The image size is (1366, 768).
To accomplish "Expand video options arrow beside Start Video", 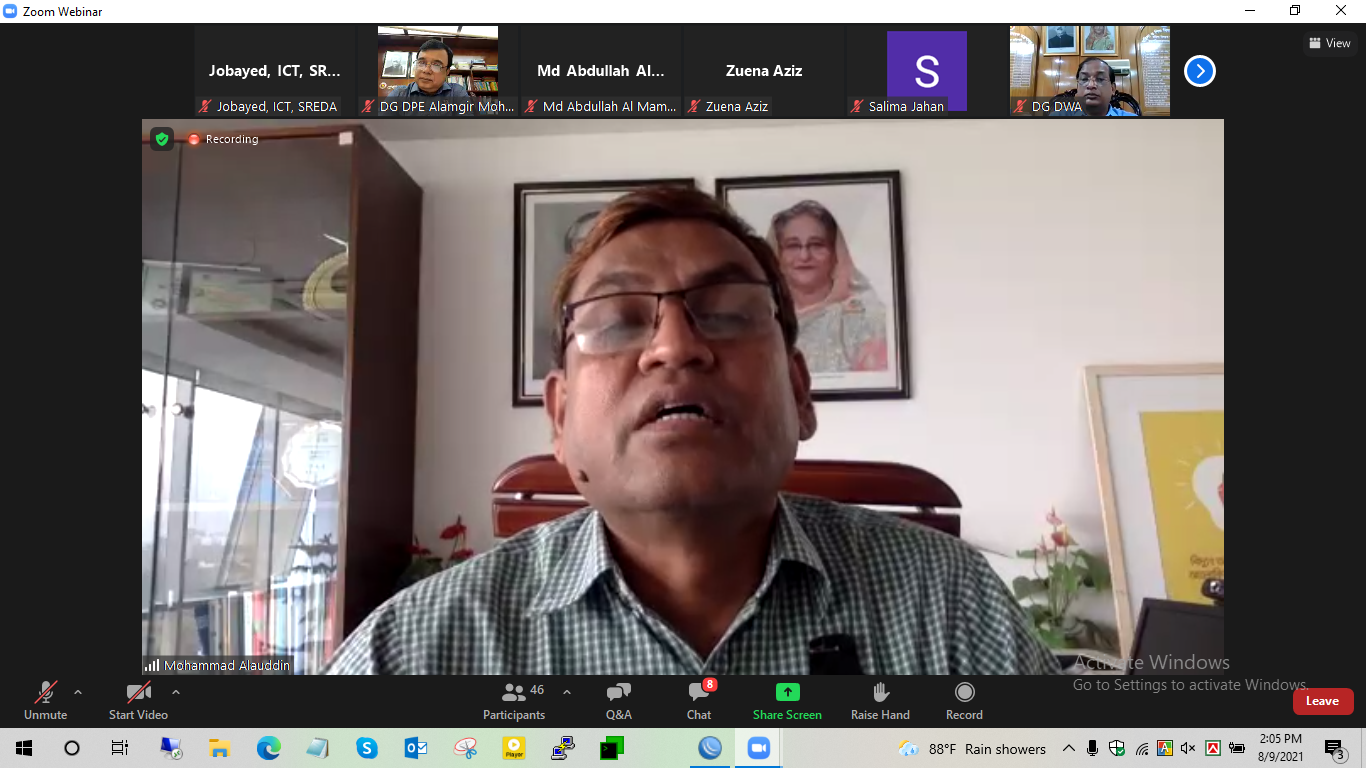I will (176, 692).
